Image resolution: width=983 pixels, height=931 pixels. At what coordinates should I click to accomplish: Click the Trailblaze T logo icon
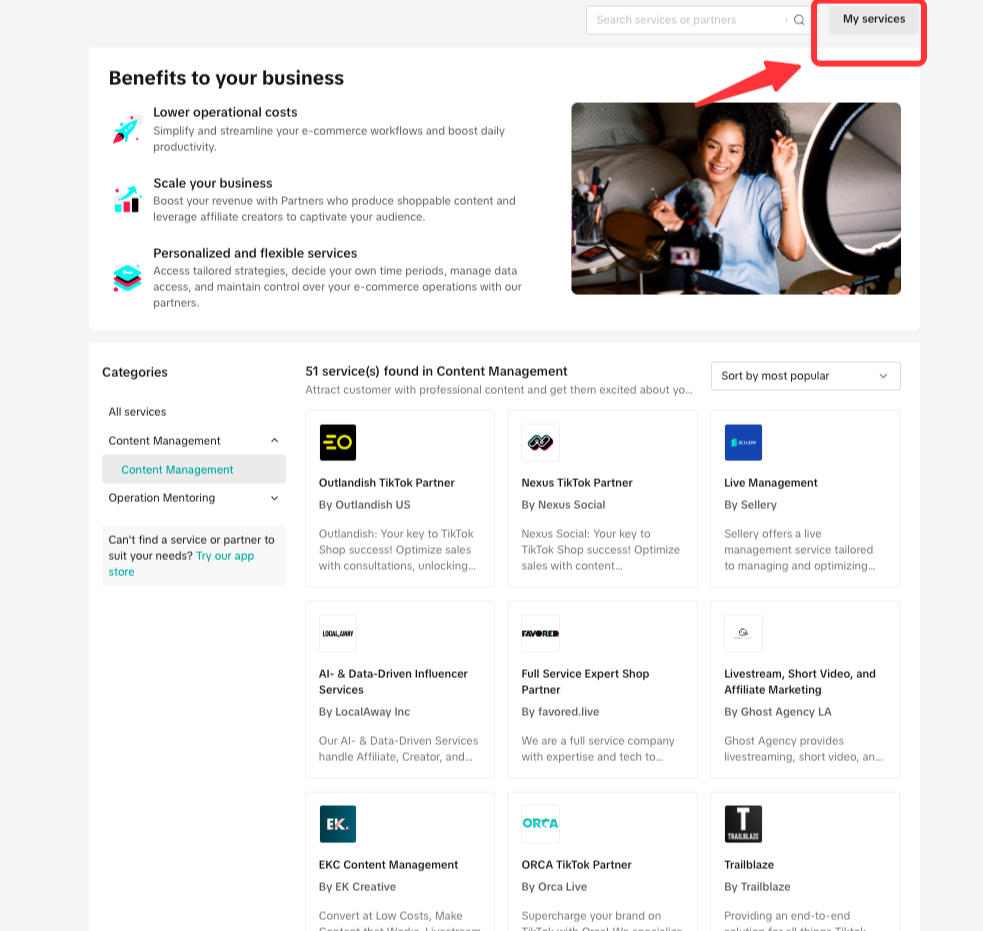[x=743, y=823]
